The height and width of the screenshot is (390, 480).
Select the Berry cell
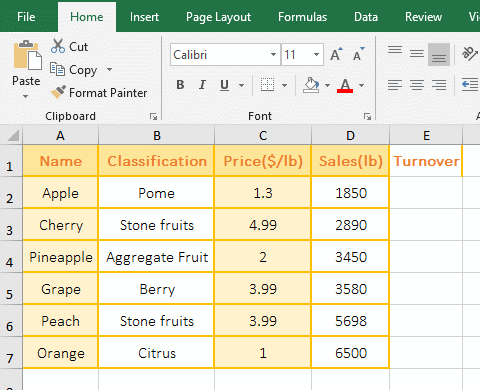click(x=157, y=289)
